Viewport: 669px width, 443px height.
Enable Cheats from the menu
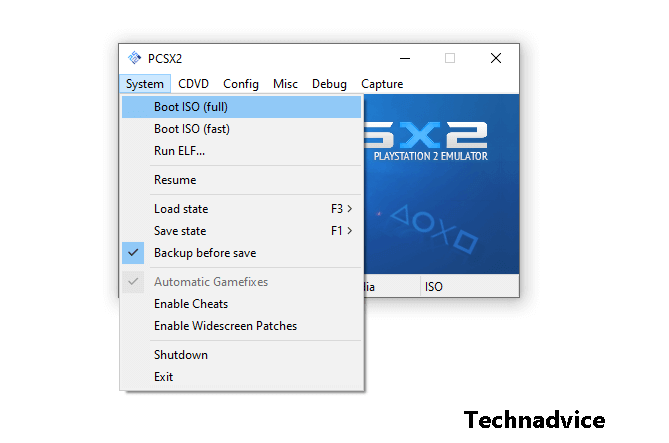[241, 304]
